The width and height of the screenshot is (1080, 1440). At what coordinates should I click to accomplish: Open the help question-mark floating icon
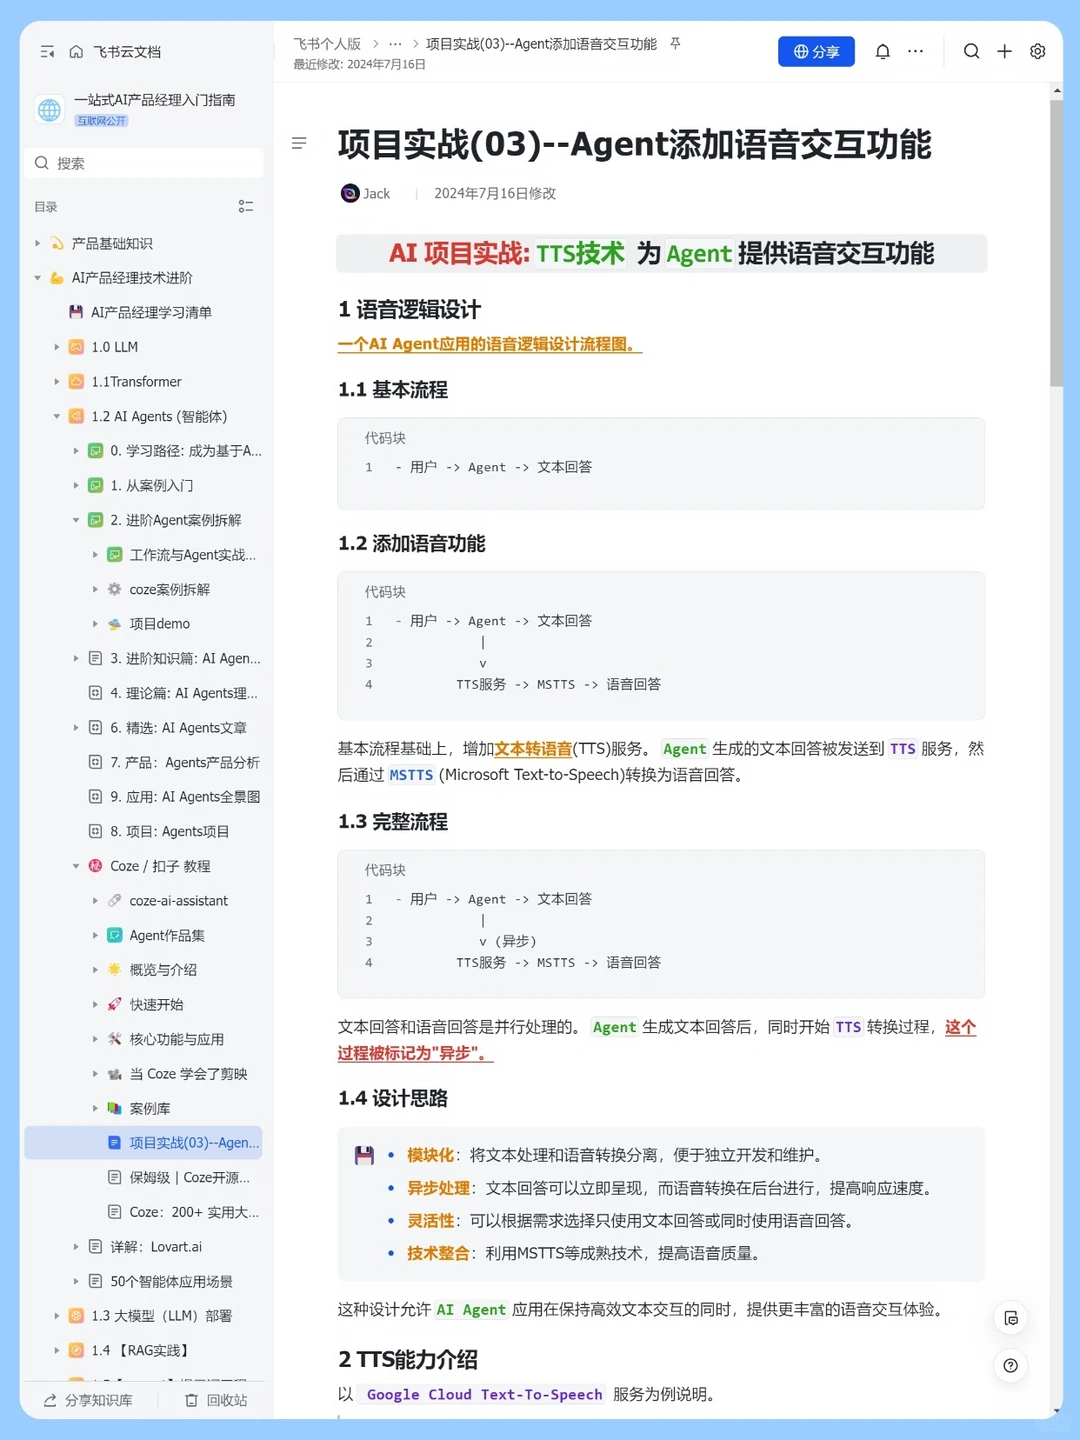click(x=1011, y=1365)
